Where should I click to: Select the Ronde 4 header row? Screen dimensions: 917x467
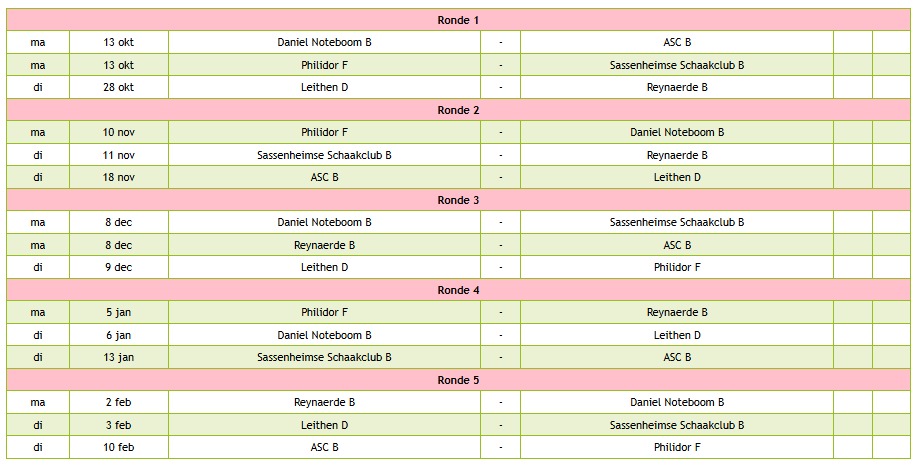[458, 290]
